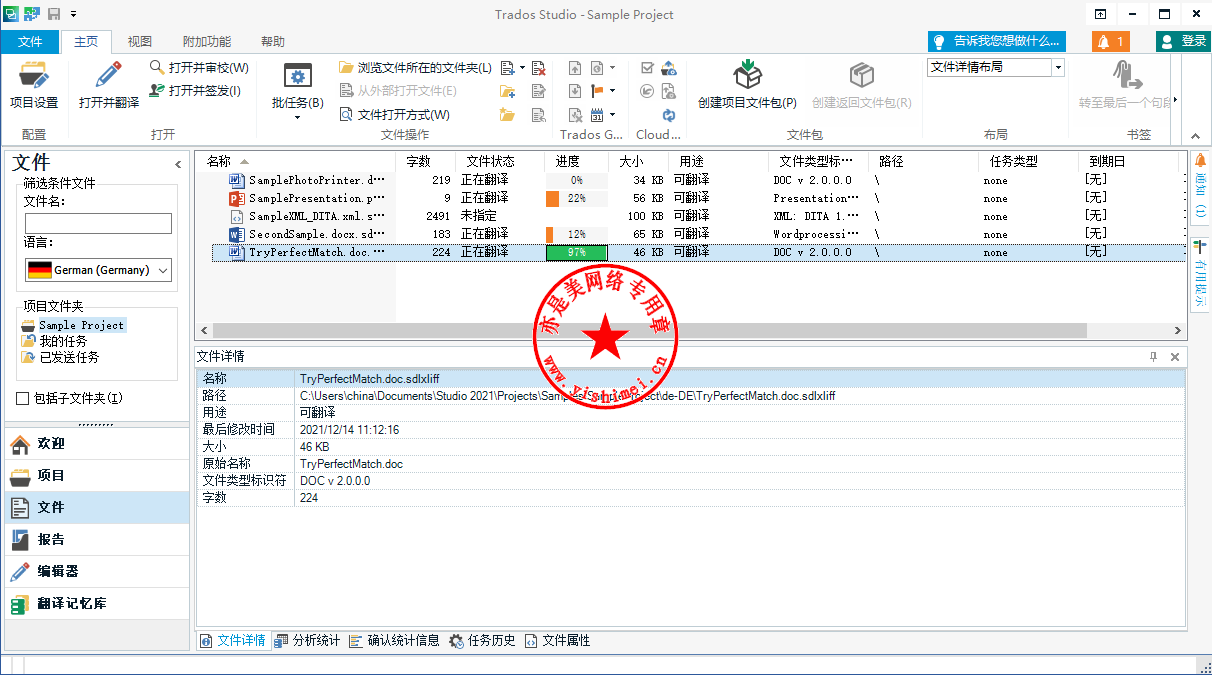Click the 创建项目文件包(P) package icon
This screenshot has height=675, width=1212.
pos(747,75)
